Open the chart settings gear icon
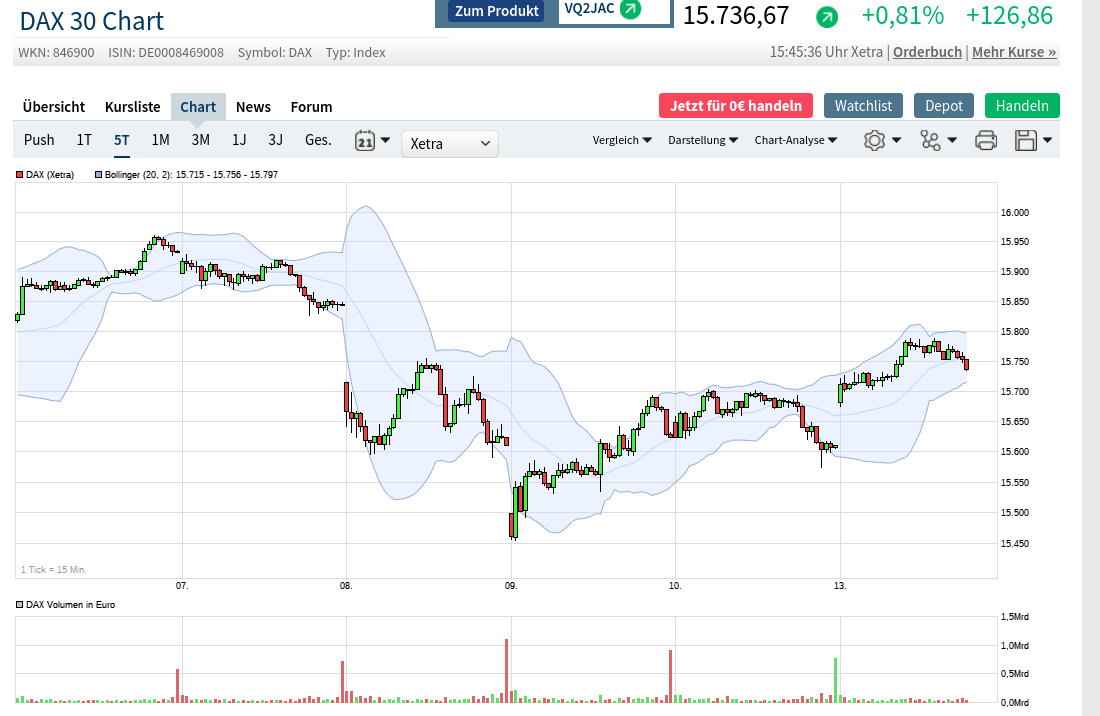 (874, 140)
